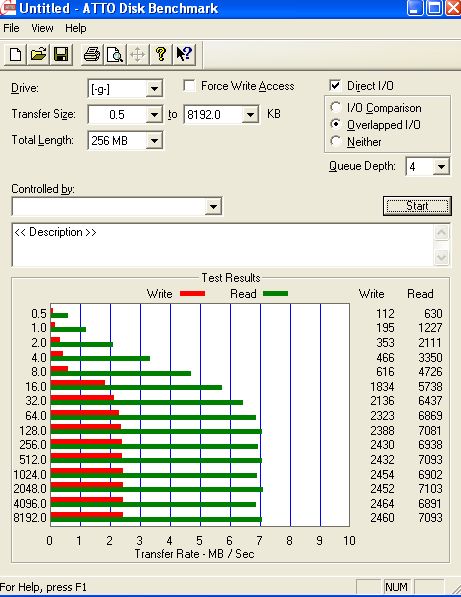Click the Write value 1834

(x=382, y=387)
